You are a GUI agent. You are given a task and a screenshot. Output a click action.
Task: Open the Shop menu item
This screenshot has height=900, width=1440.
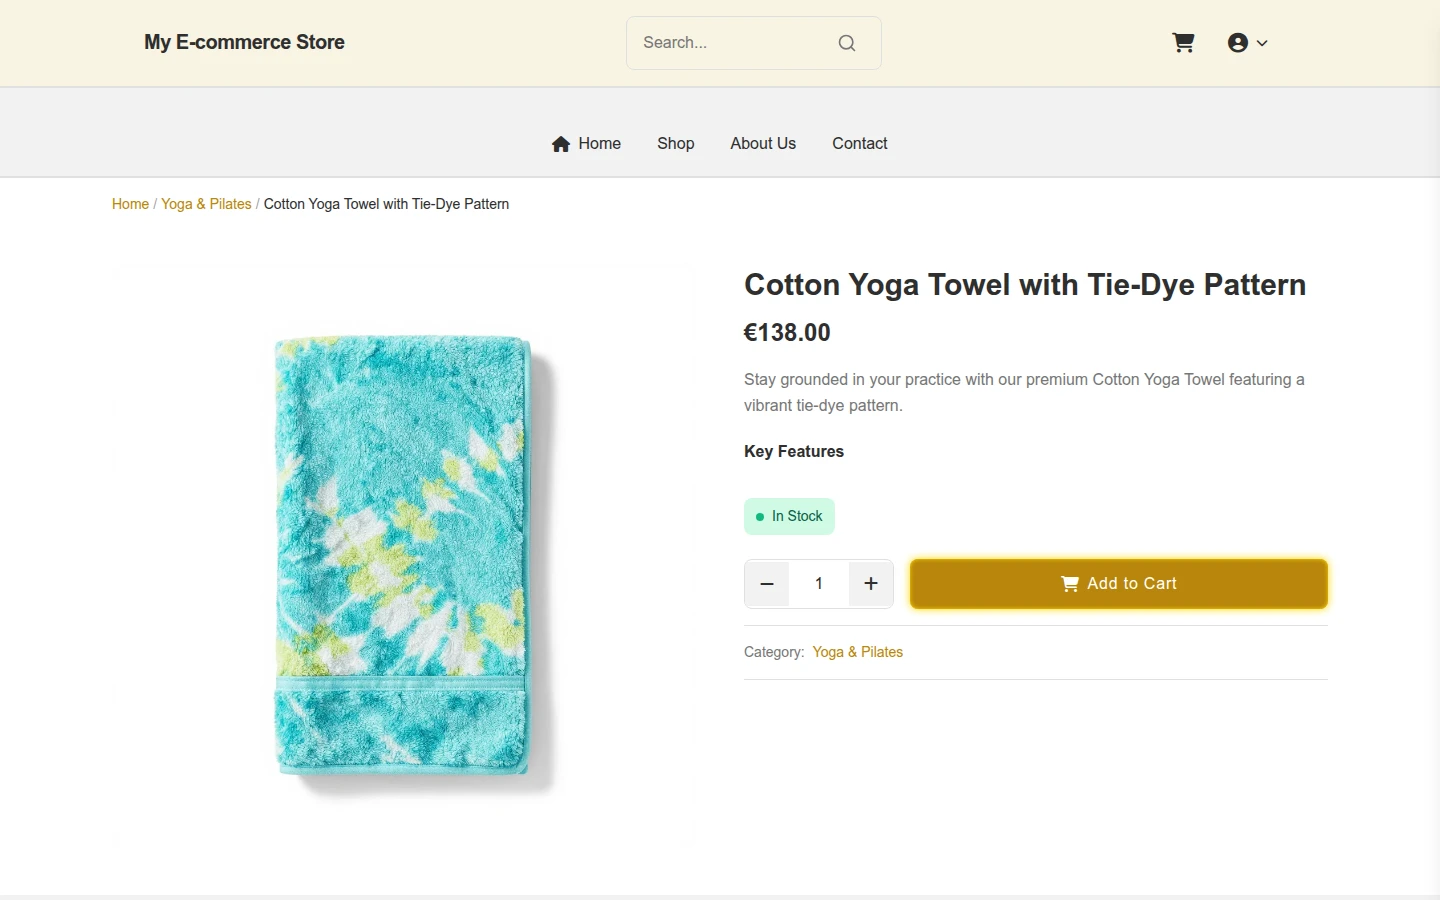(676, 144)
